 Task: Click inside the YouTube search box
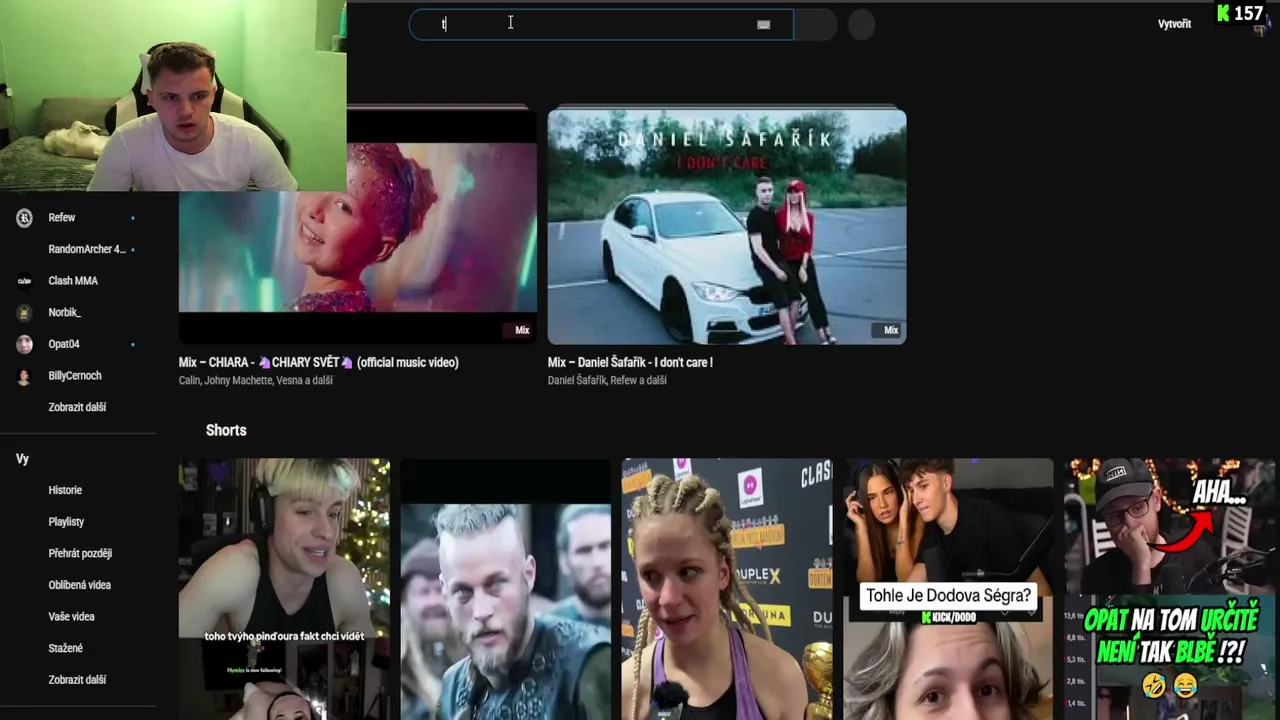[600, 24]
